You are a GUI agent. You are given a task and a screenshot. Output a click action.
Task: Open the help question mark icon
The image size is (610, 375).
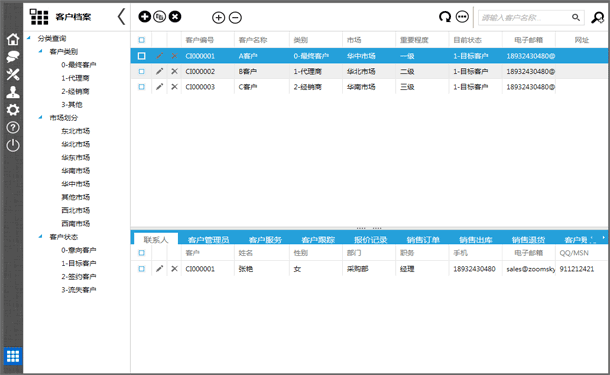pos(13,128)
